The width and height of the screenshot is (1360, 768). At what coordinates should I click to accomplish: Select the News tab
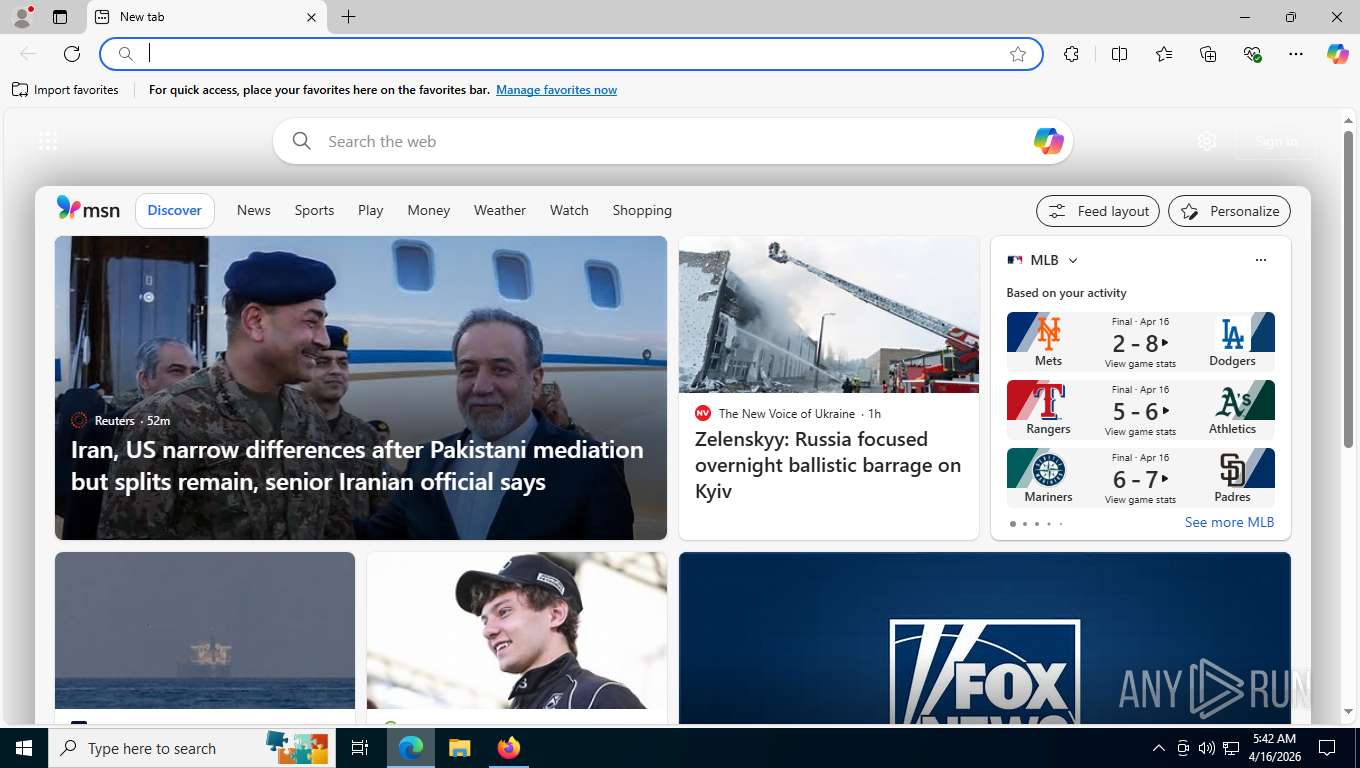254,210
